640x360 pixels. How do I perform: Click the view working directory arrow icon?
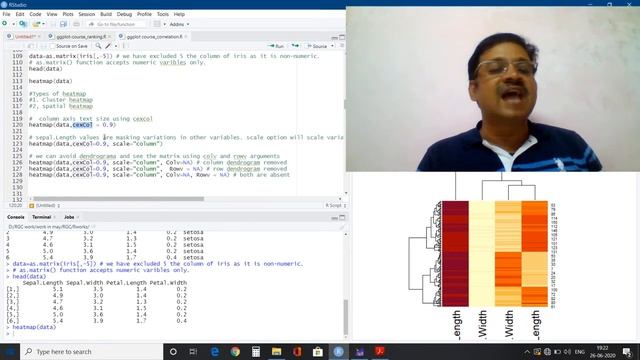pos(93,227)
